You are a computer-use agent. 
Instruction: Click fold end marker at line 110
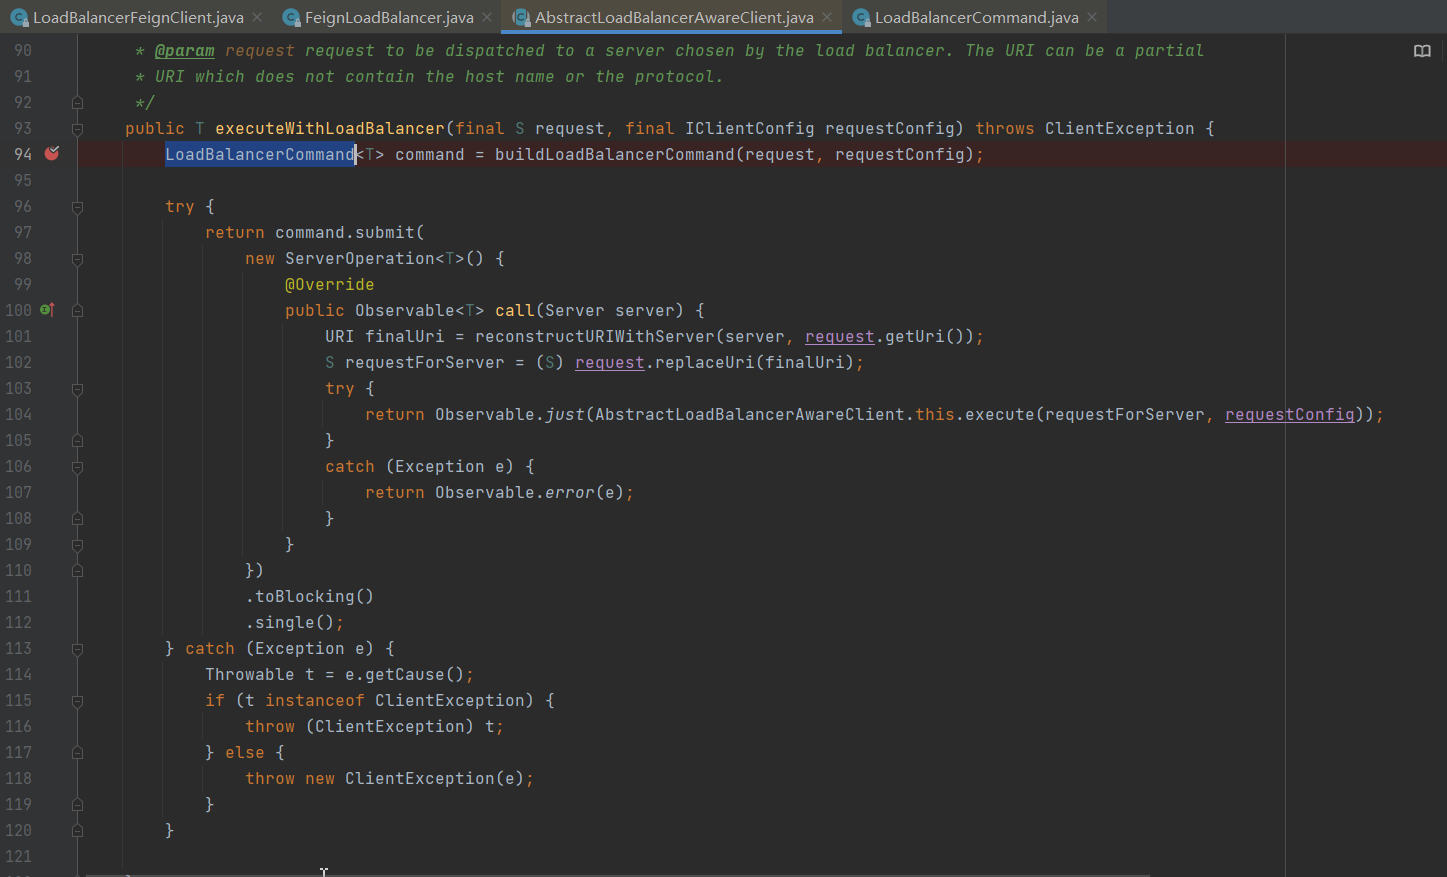click(x=77, y=570)
